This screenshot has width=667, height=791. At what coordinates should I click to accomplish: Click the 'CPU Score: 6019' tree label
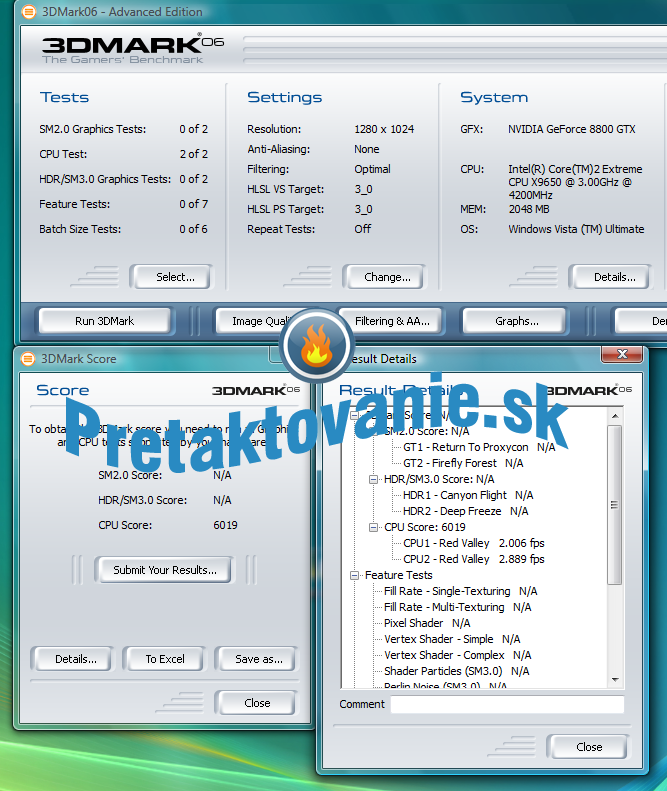424,527
